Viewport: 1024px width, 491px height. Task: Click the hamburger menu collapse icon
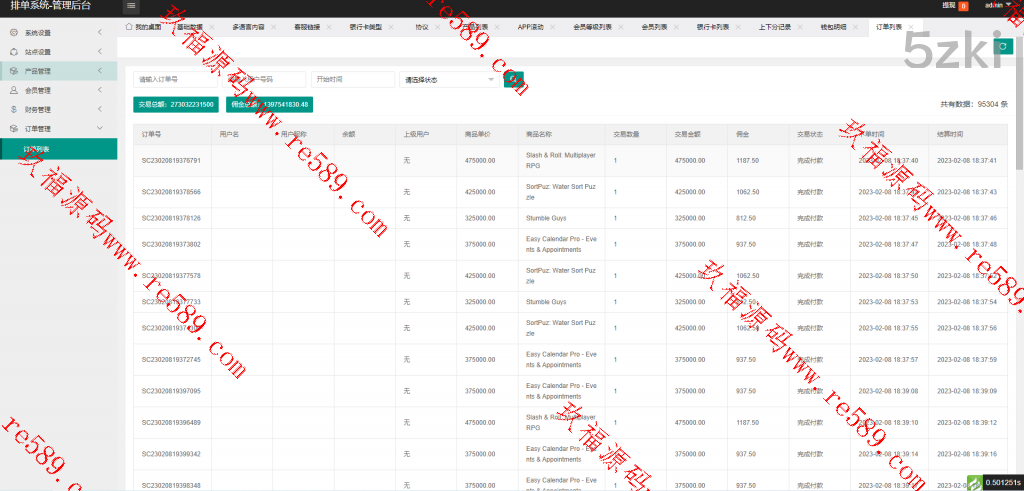131,6
